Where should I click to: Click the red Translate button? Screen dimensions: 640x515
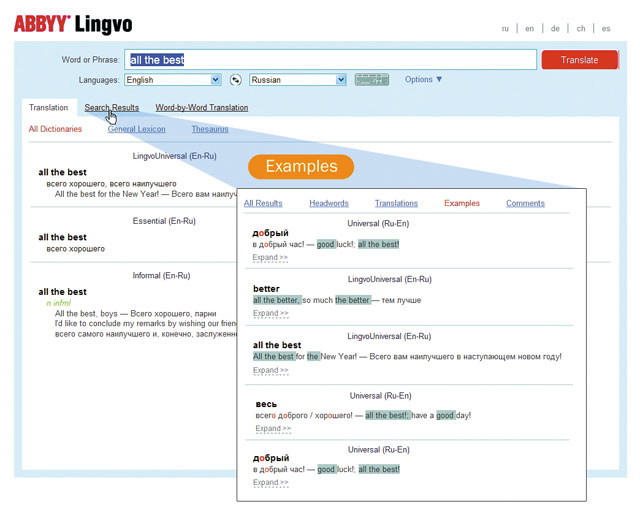pos(580,60)
